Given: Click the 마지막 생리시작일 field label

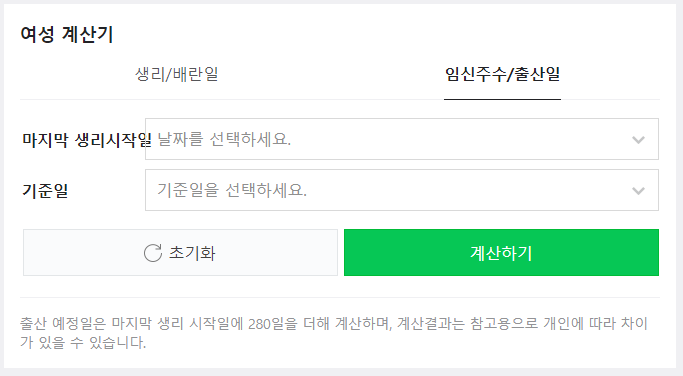Looking at the screenshot, I should point(87,140).
